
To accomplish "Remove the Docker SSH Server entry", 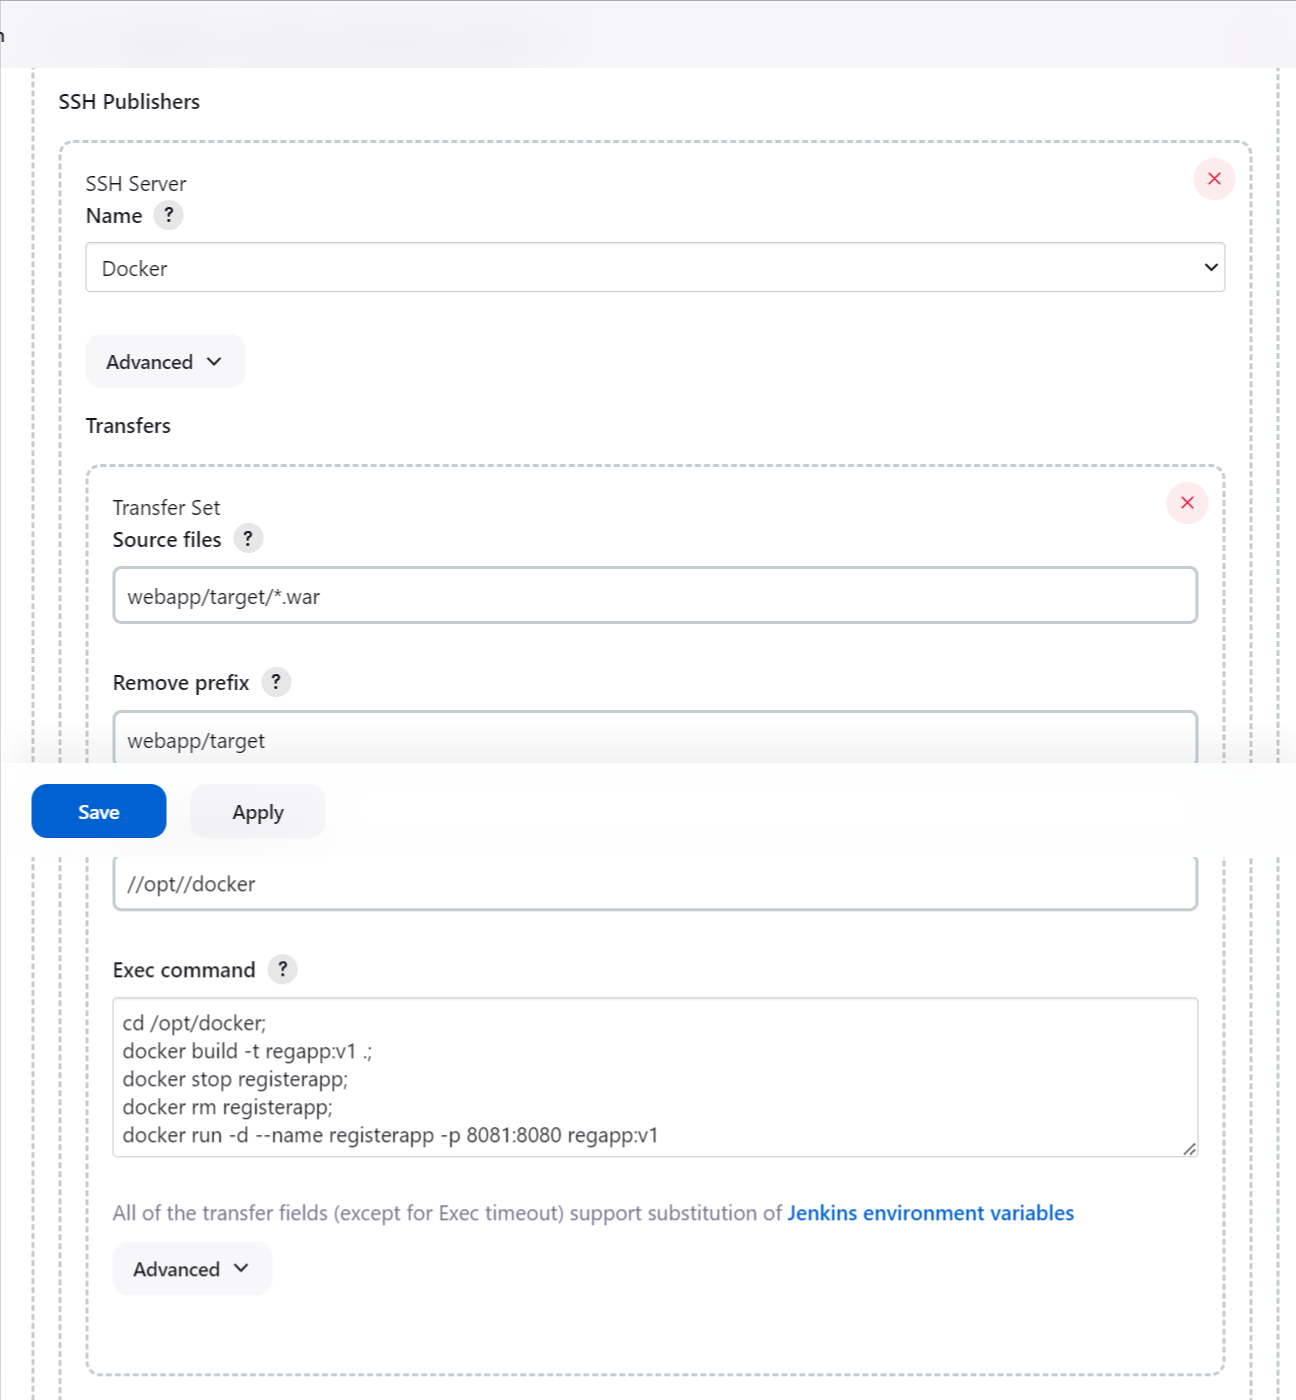I will (1214, 179).
